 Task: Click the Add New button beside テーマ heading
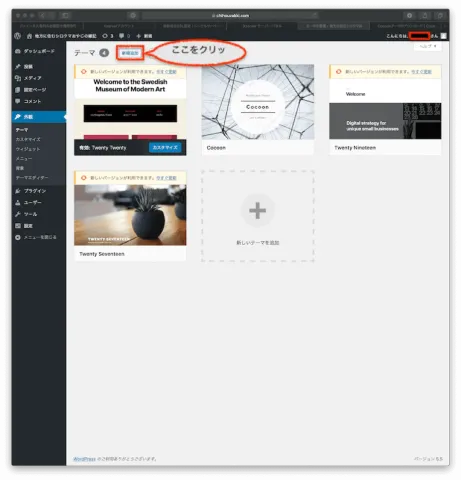pos(130,53)
